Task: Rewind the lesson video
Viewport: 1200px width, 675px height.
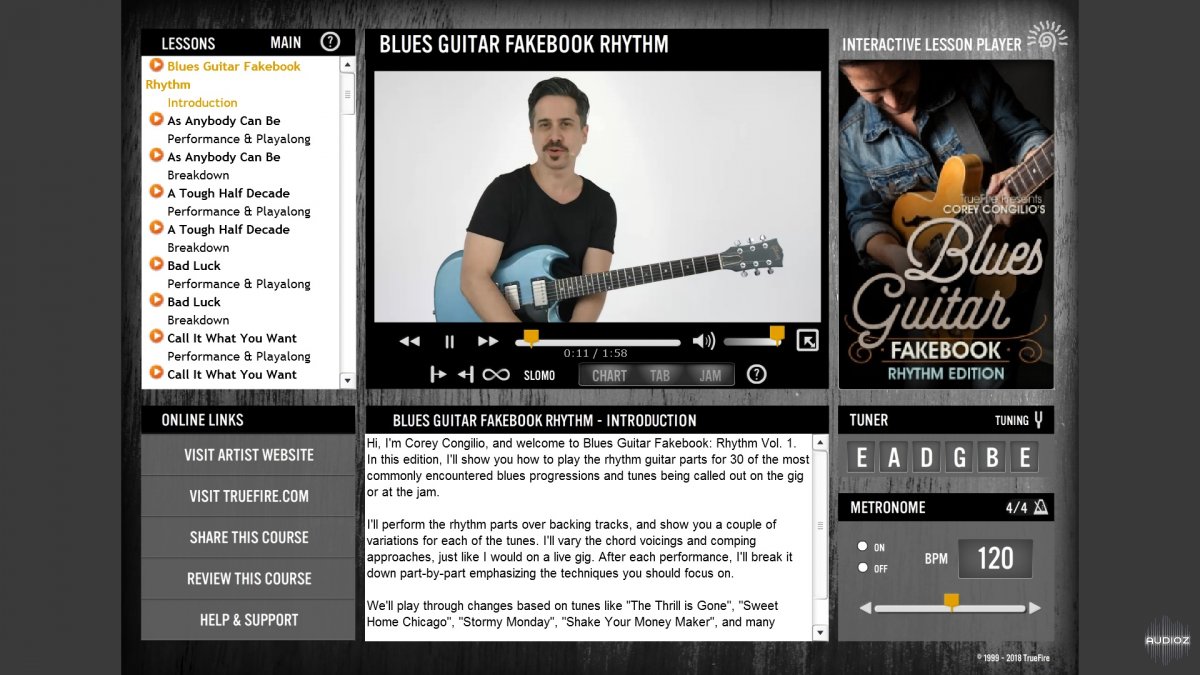Action: 410,341
